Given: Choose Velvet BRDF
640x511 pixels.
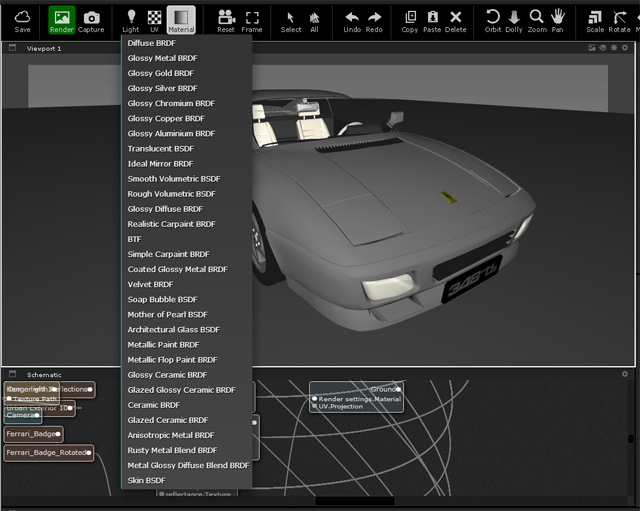Looking at the screenshot, I should (187, 284).
